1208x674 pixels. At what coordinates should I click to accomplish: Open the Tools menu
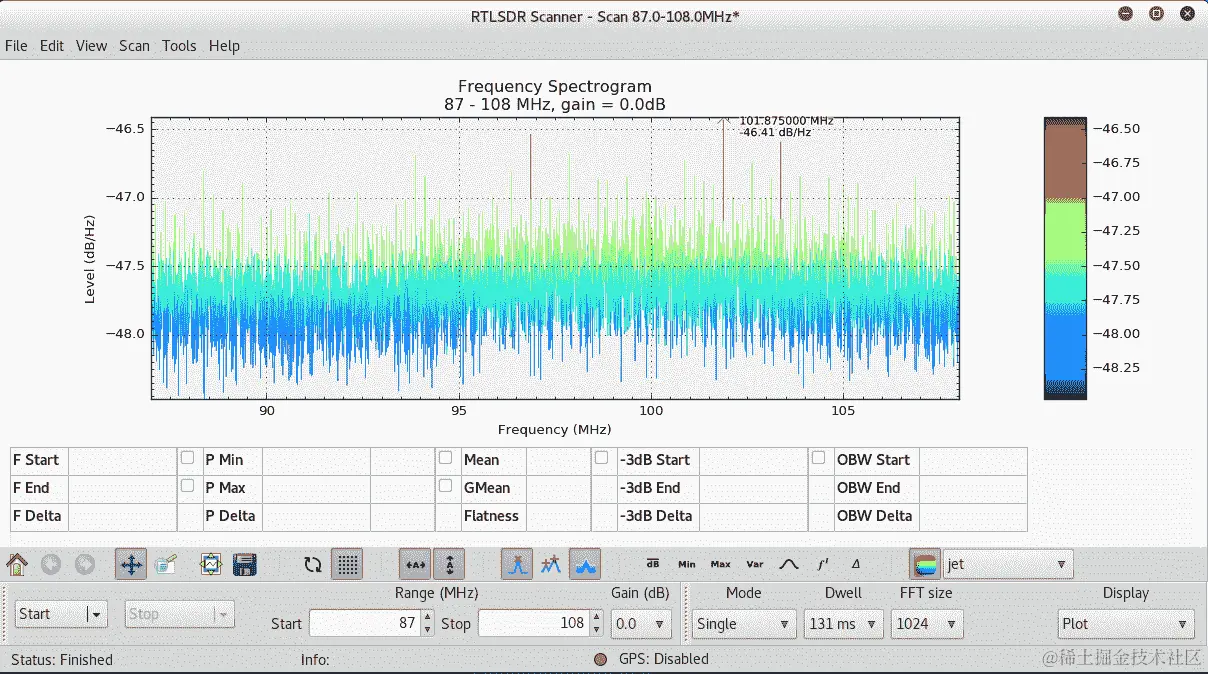[x=179, y=46]
